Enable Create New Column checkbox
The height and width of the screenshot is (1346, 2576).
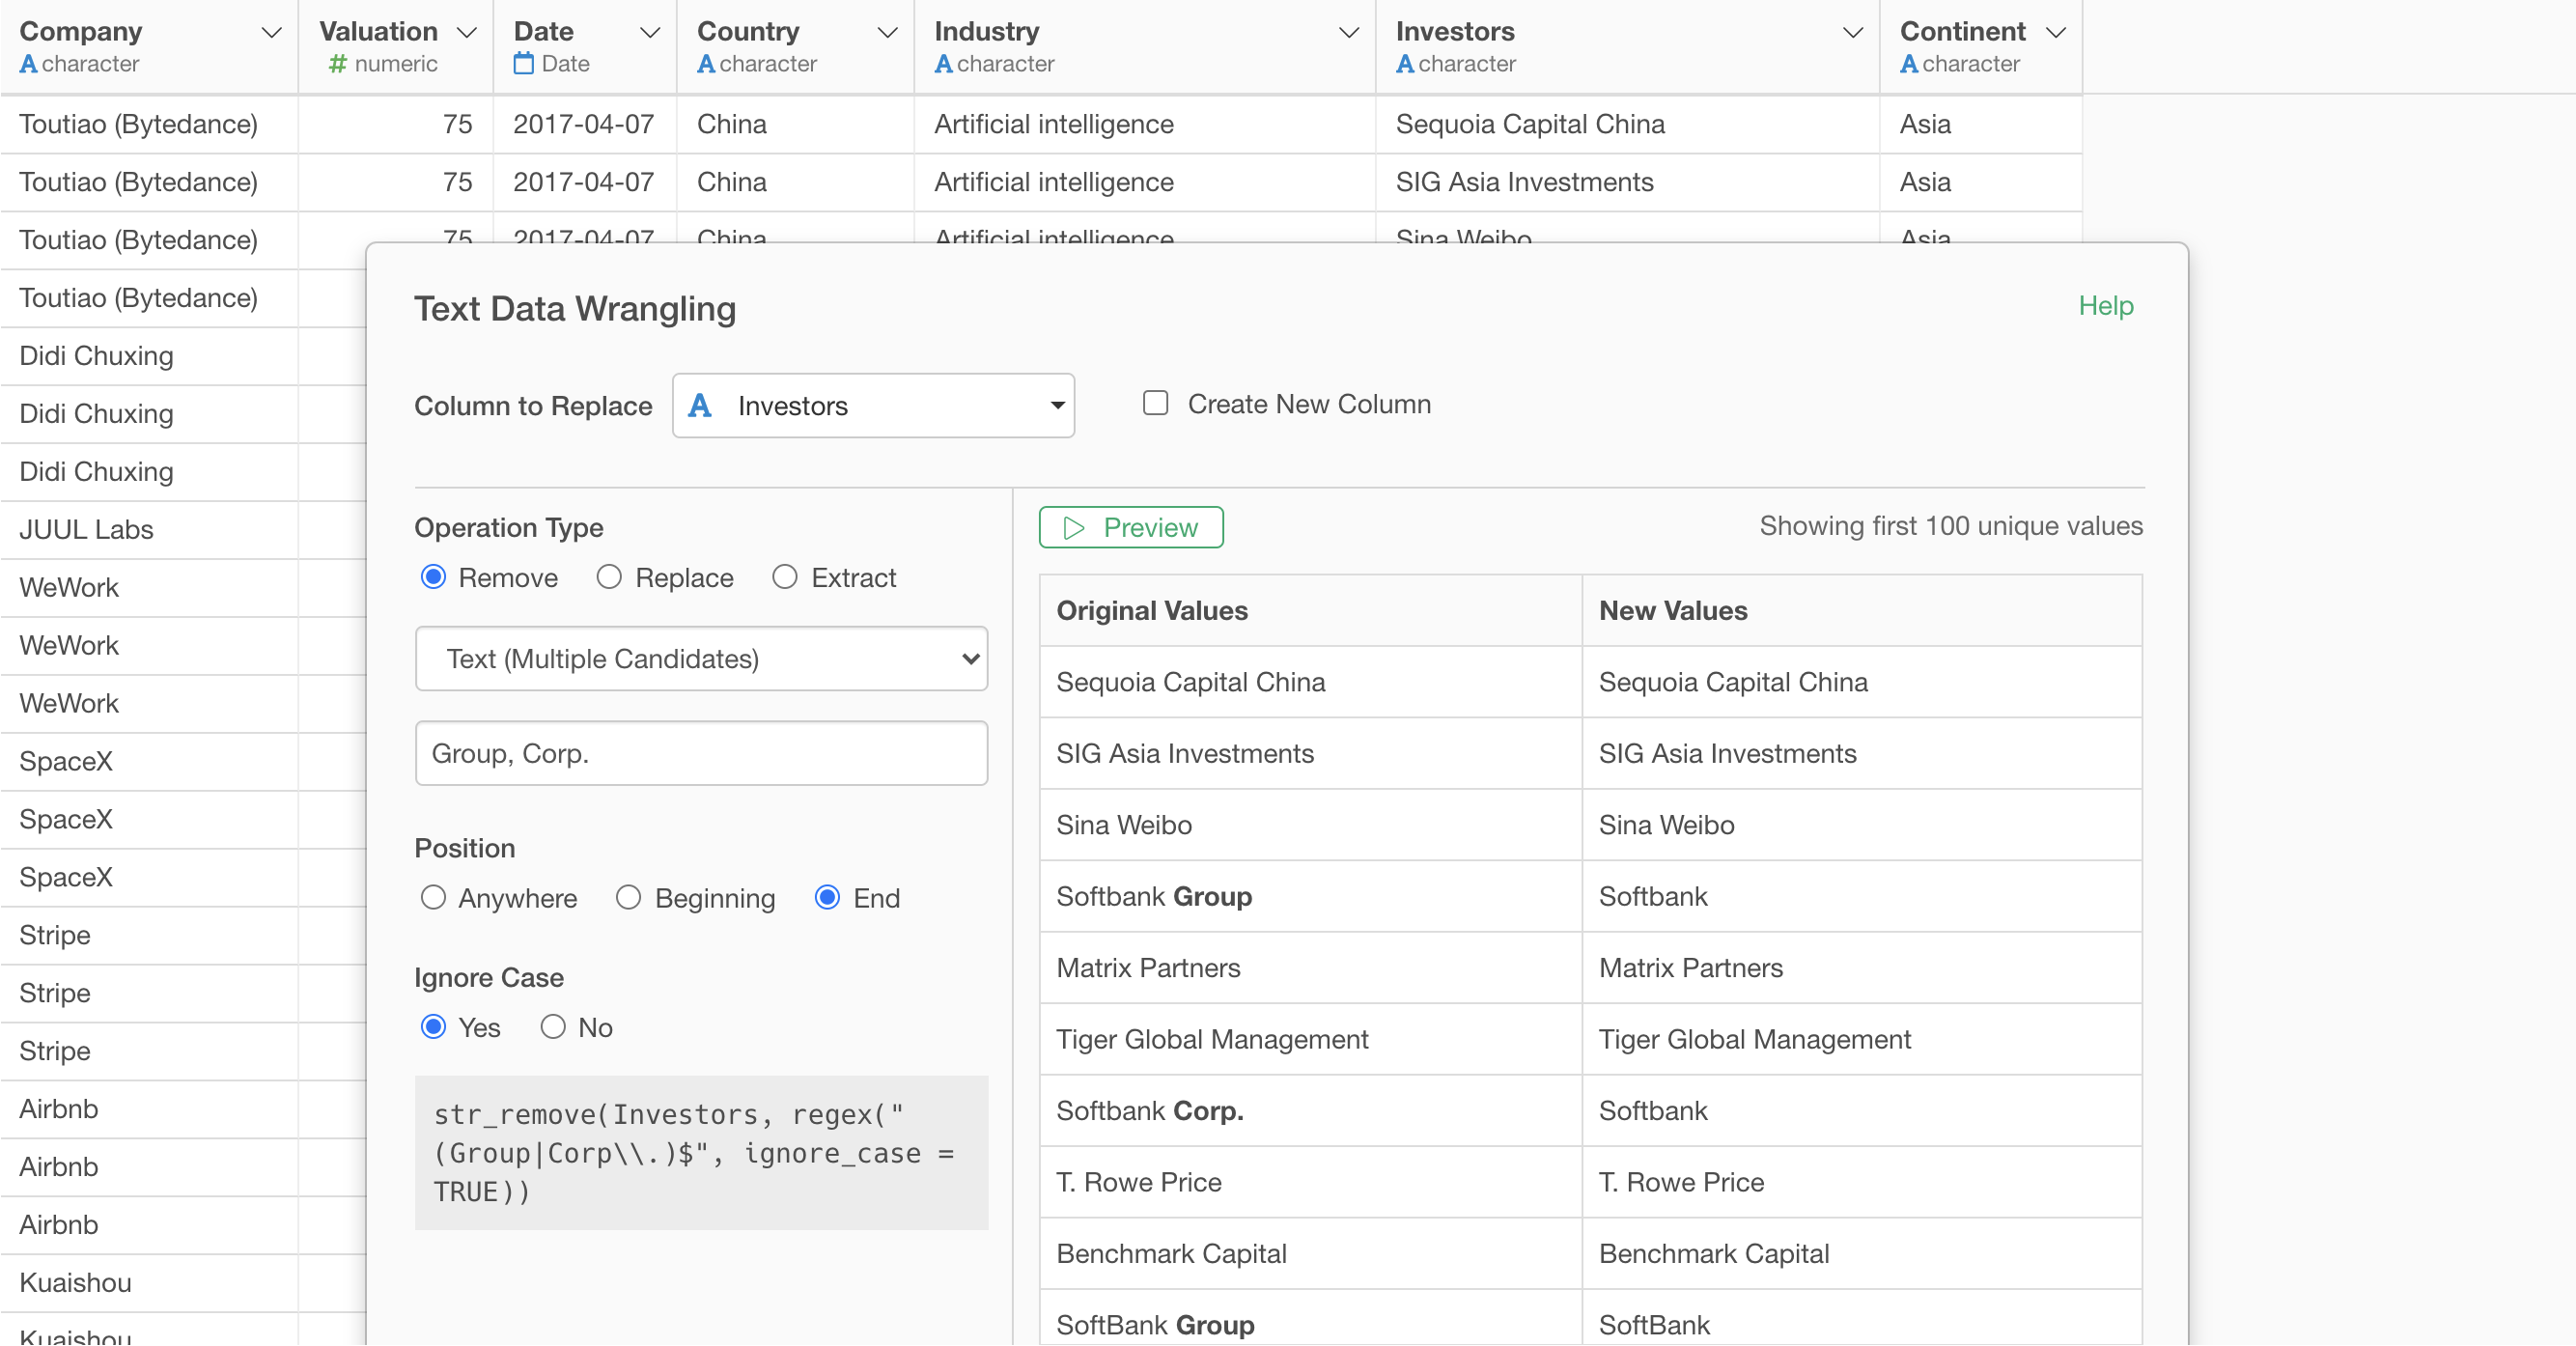[x=1155, y=403]
